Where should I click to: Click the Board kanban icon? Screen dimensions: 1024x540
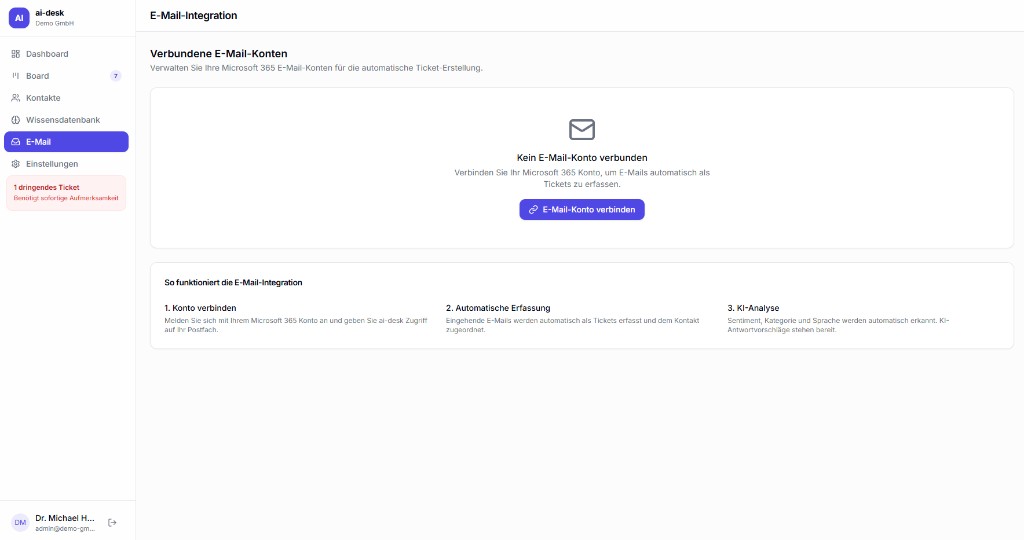(15, 76)
